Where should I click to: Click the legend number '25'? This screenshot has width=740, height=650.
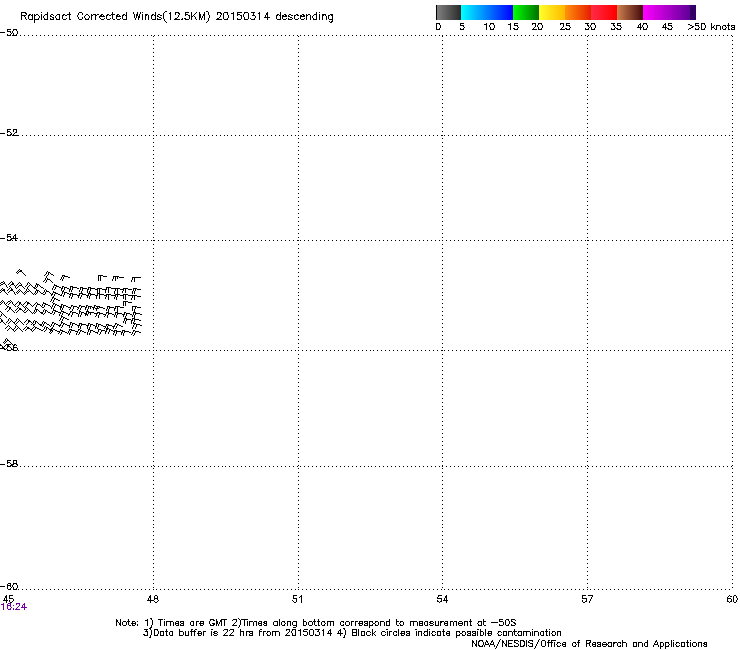565,27
